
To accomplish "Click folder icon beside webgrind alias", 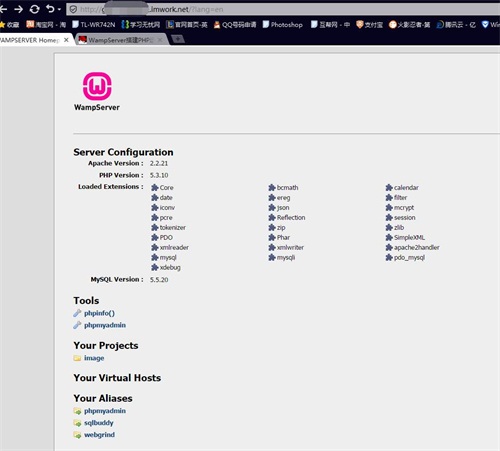I will tap(77, 435).
